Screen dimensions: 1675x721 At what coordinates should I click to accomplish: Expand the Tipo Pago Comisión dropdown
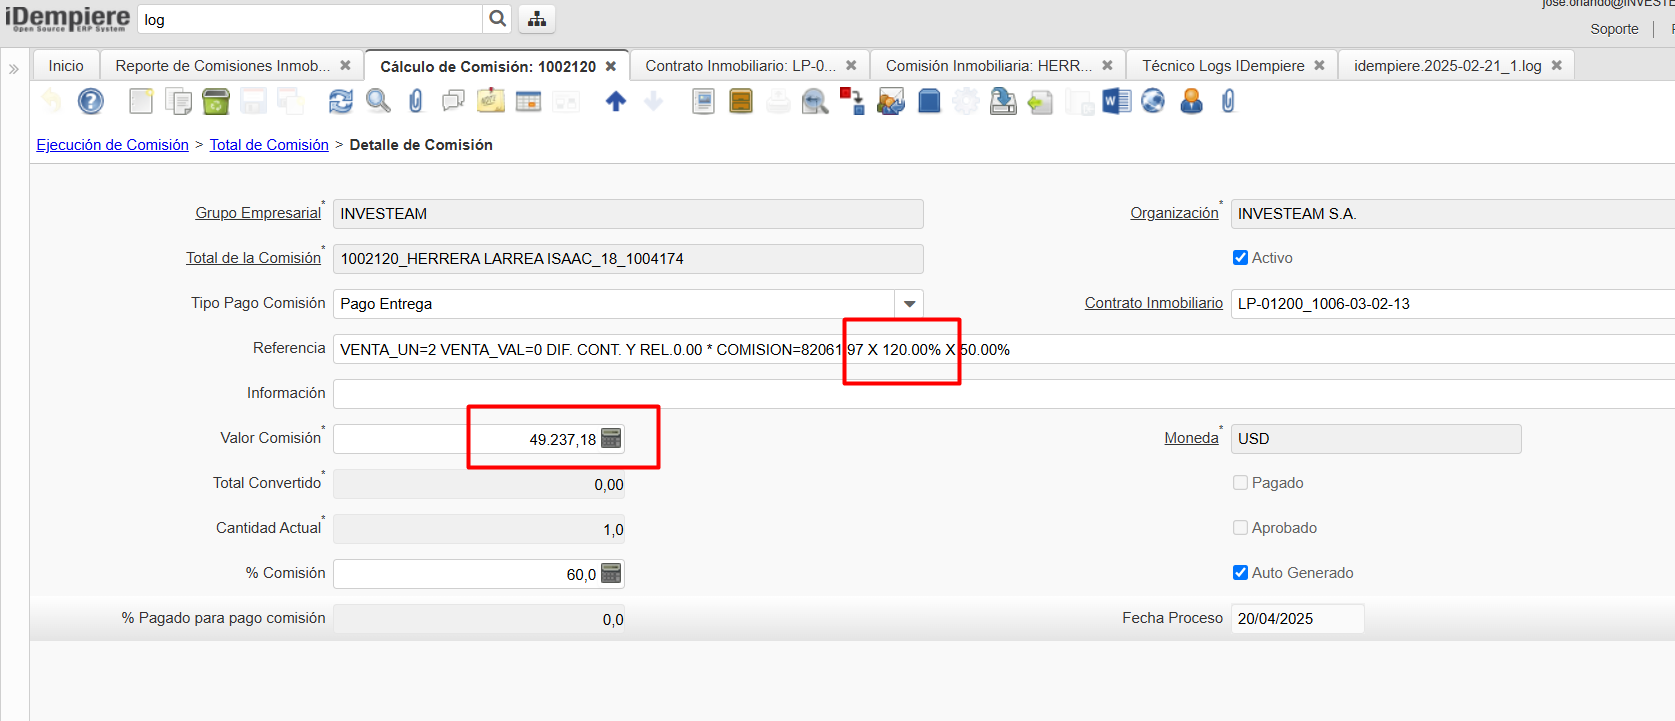pos(909,304)
